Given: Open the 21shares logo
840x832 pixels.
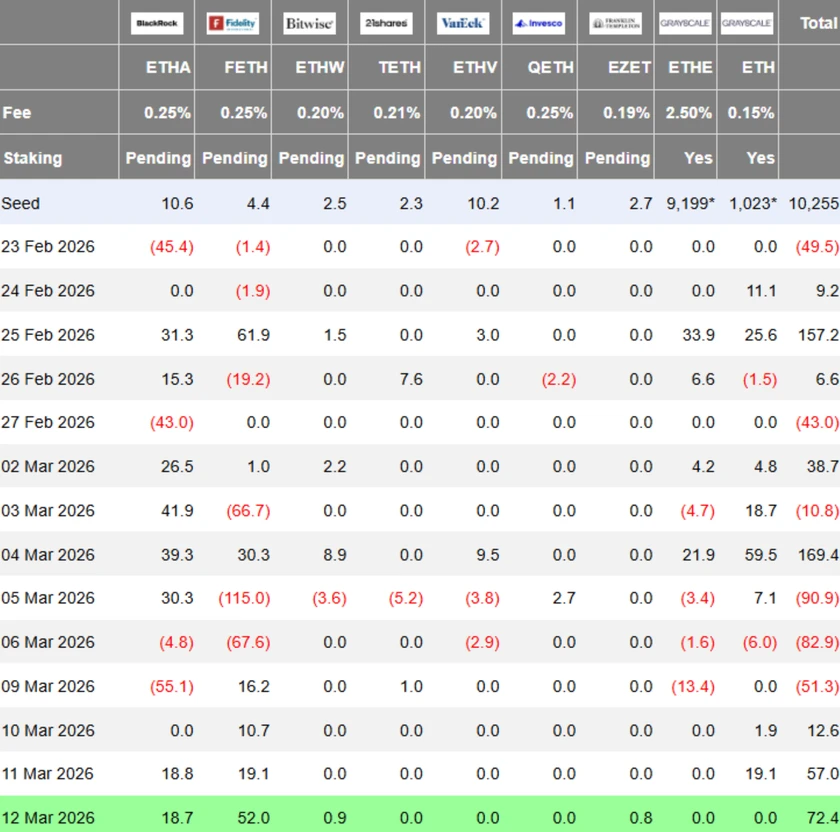Looking at the screenshot, I should (x=386, y=22).
